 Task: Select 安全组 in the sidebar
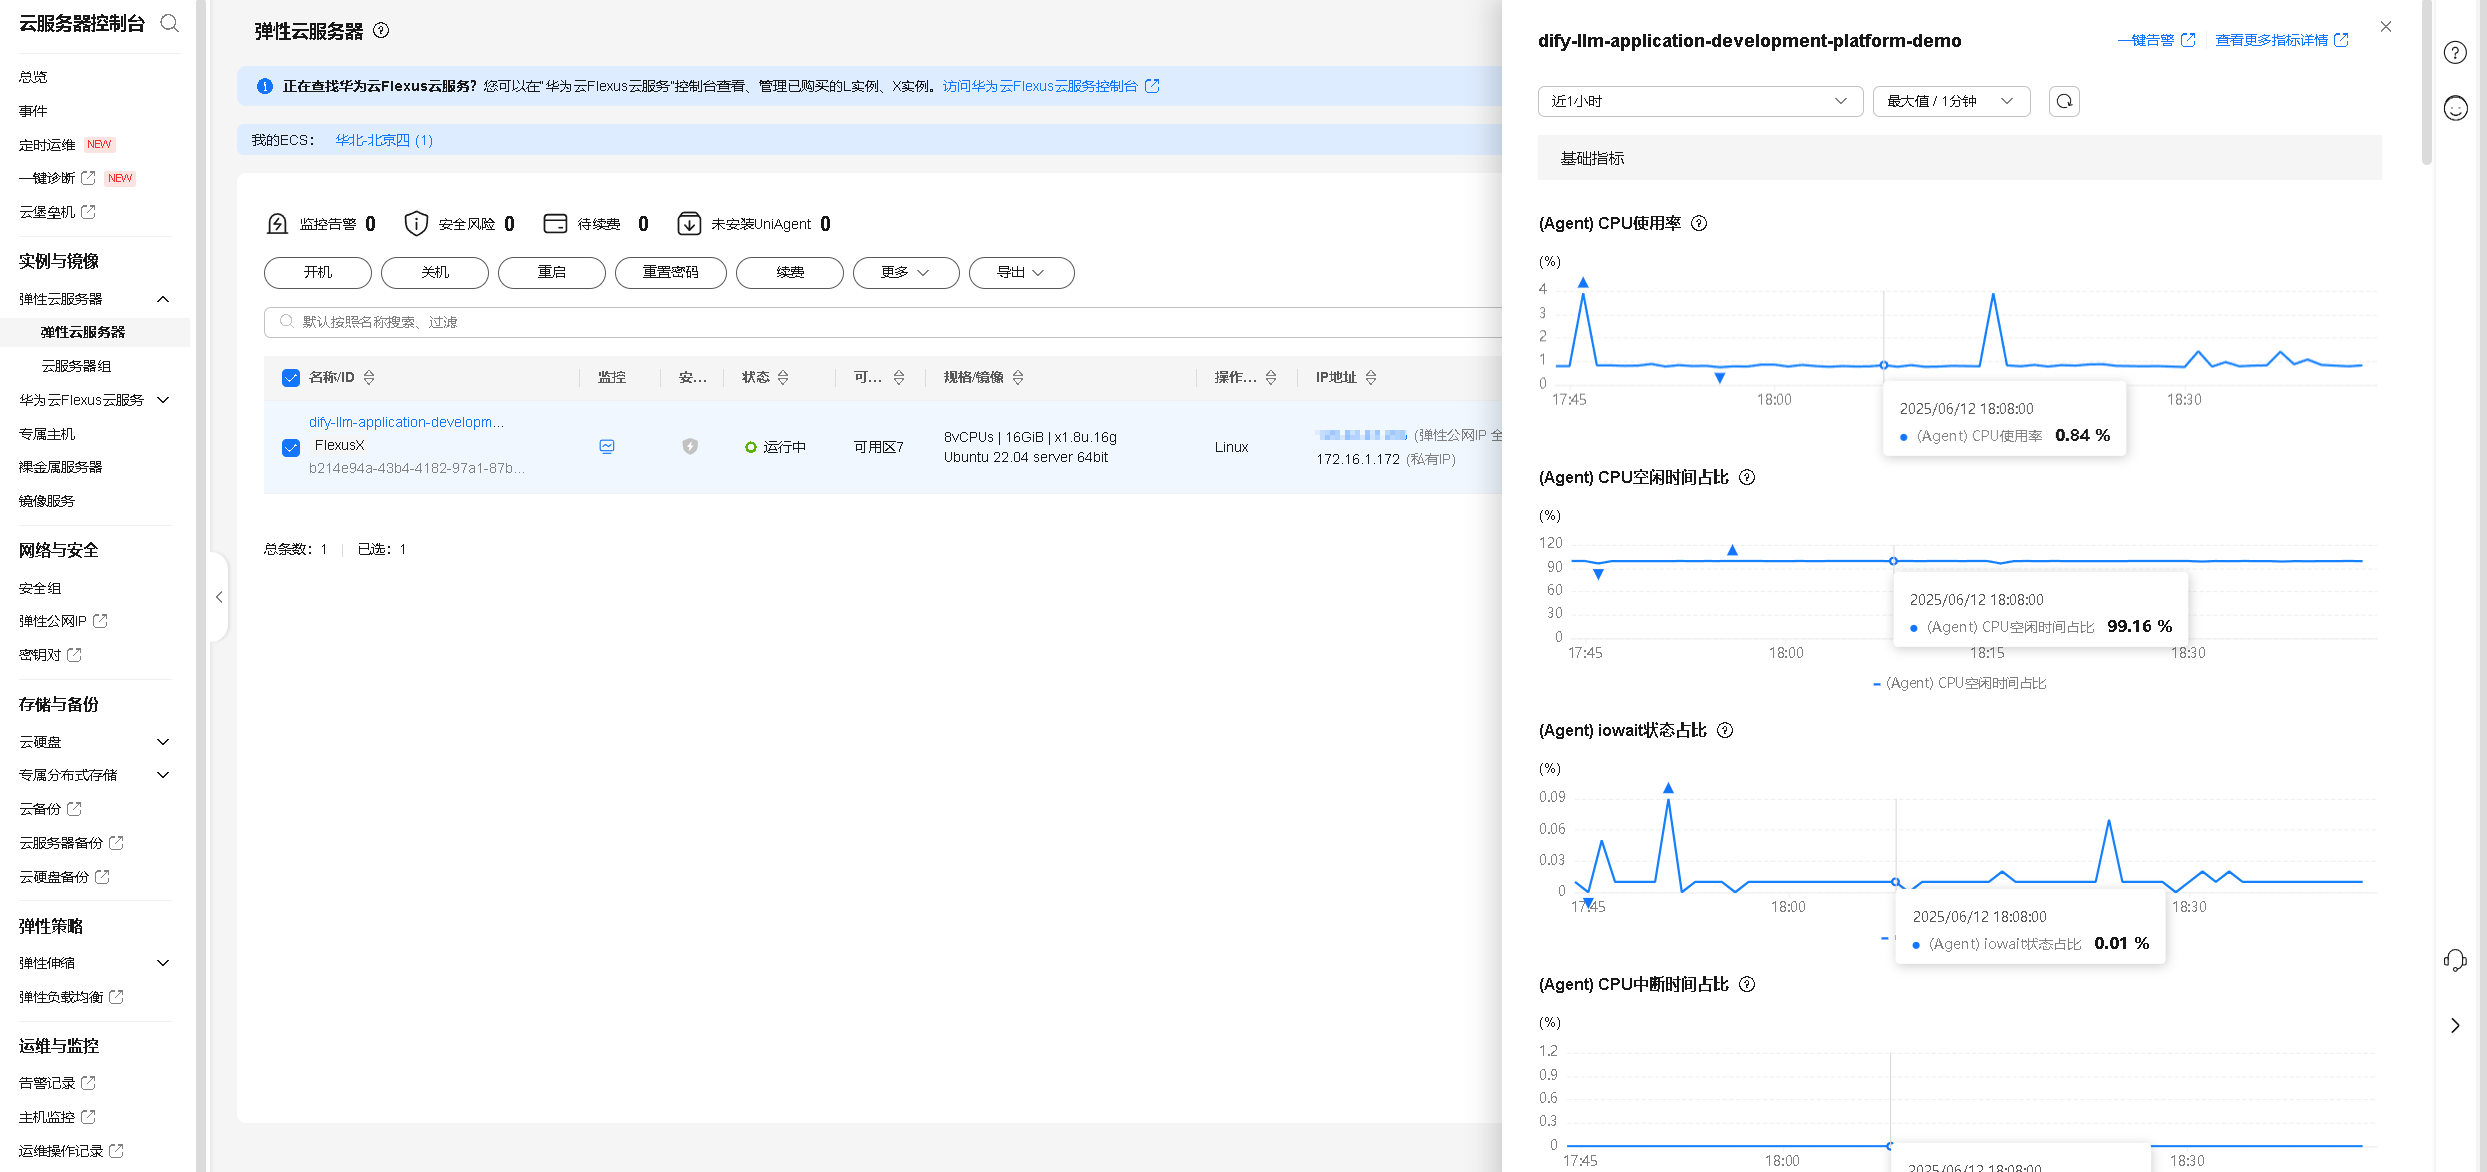coord(40,588)
